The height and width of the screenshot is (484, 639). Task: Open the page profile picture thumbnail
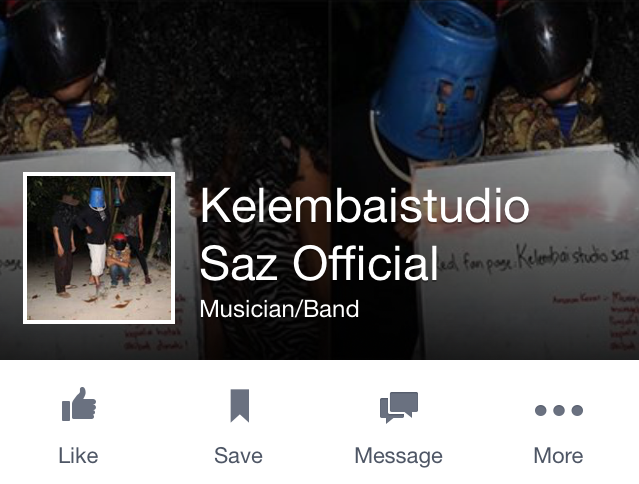(x=99, y=248)
